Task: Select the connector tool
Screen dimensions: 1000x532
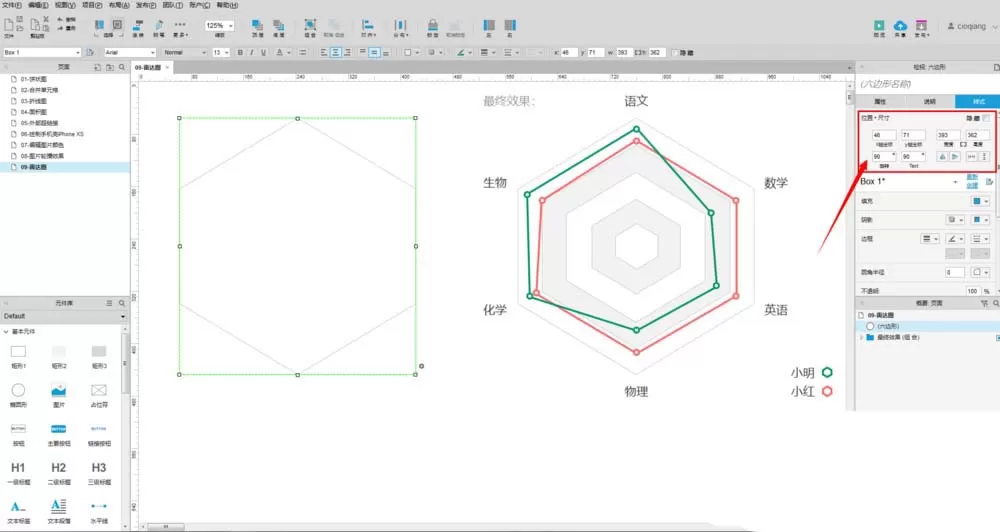Action: (x=138, y=24)
